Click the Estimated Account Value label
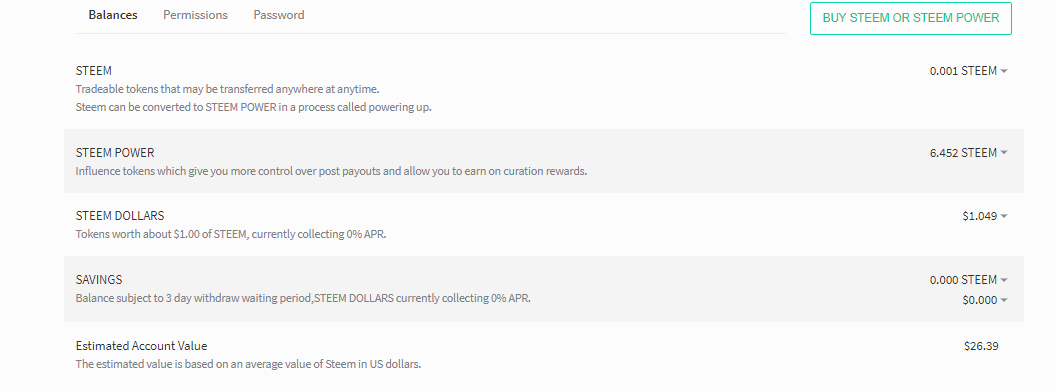 click(141, 346)
